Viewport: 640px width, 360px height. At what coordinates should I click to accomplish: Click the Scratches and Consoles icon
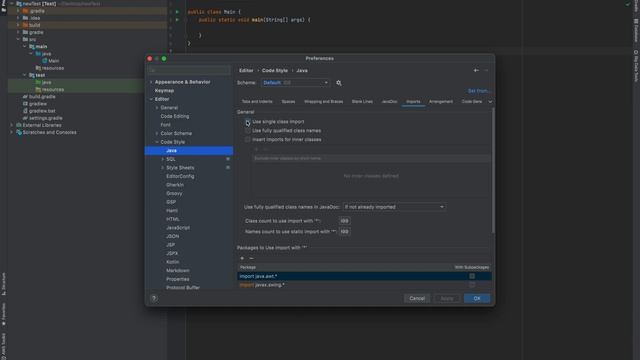(x=19, y=132)
